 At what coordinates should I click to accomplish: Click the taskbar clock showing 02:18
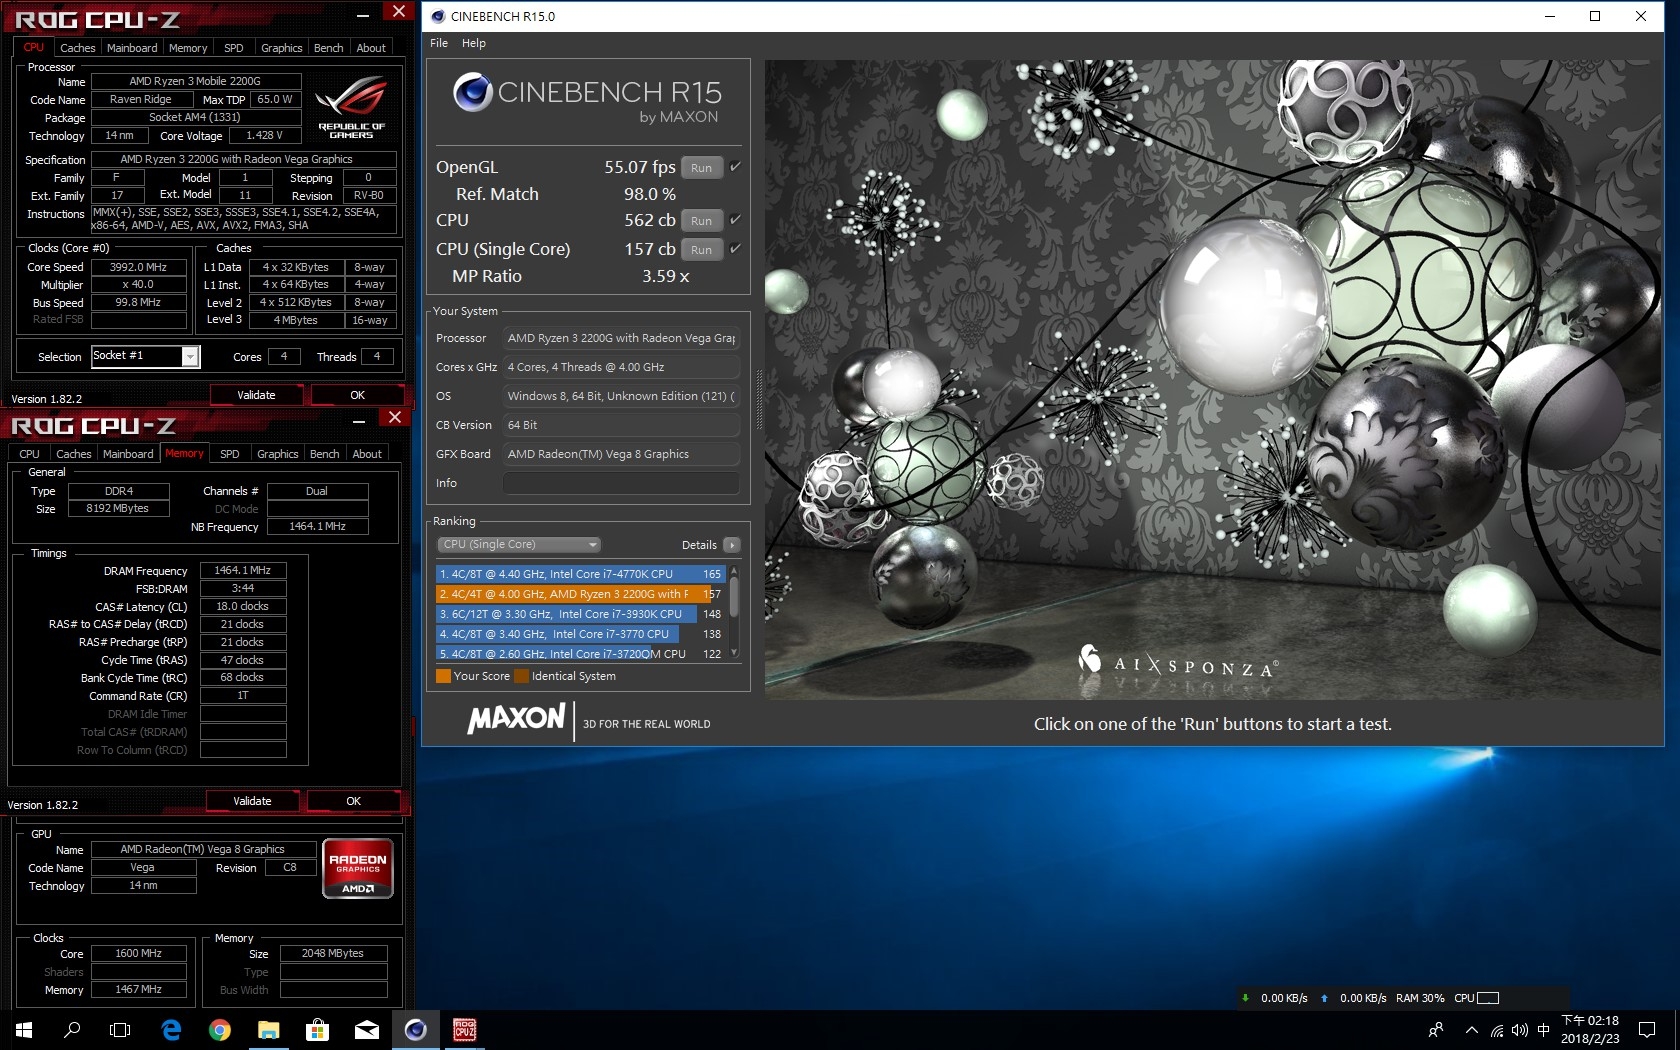point(1590,1030)
